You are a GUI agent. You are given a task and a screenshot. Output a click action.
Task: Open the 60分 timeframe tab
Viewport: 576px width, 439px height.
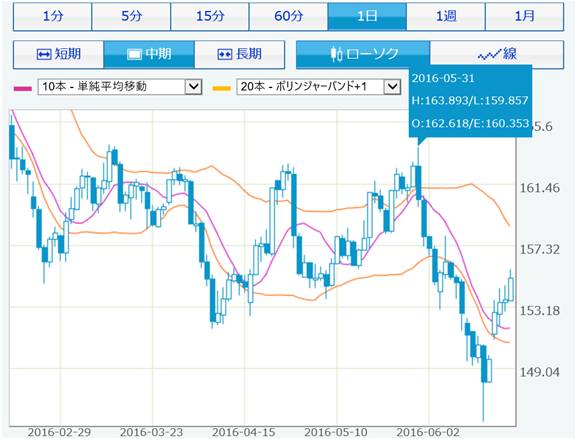click(288, 17)
